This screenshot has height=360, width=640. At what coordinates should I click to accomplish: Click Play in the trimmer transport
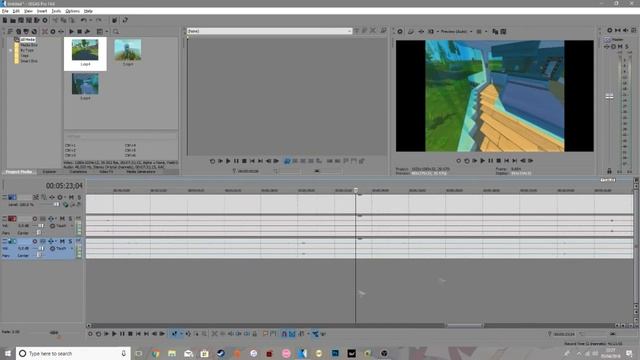(x=228, y=161)
